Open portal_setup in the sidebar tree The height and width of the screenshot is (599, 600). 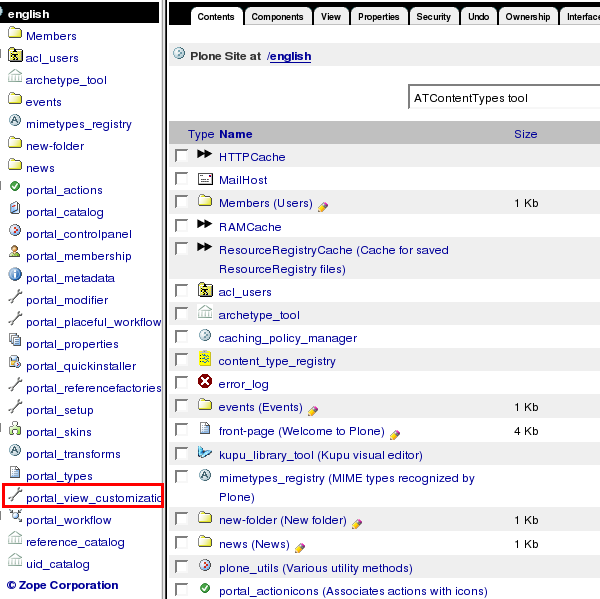(60, 410)
